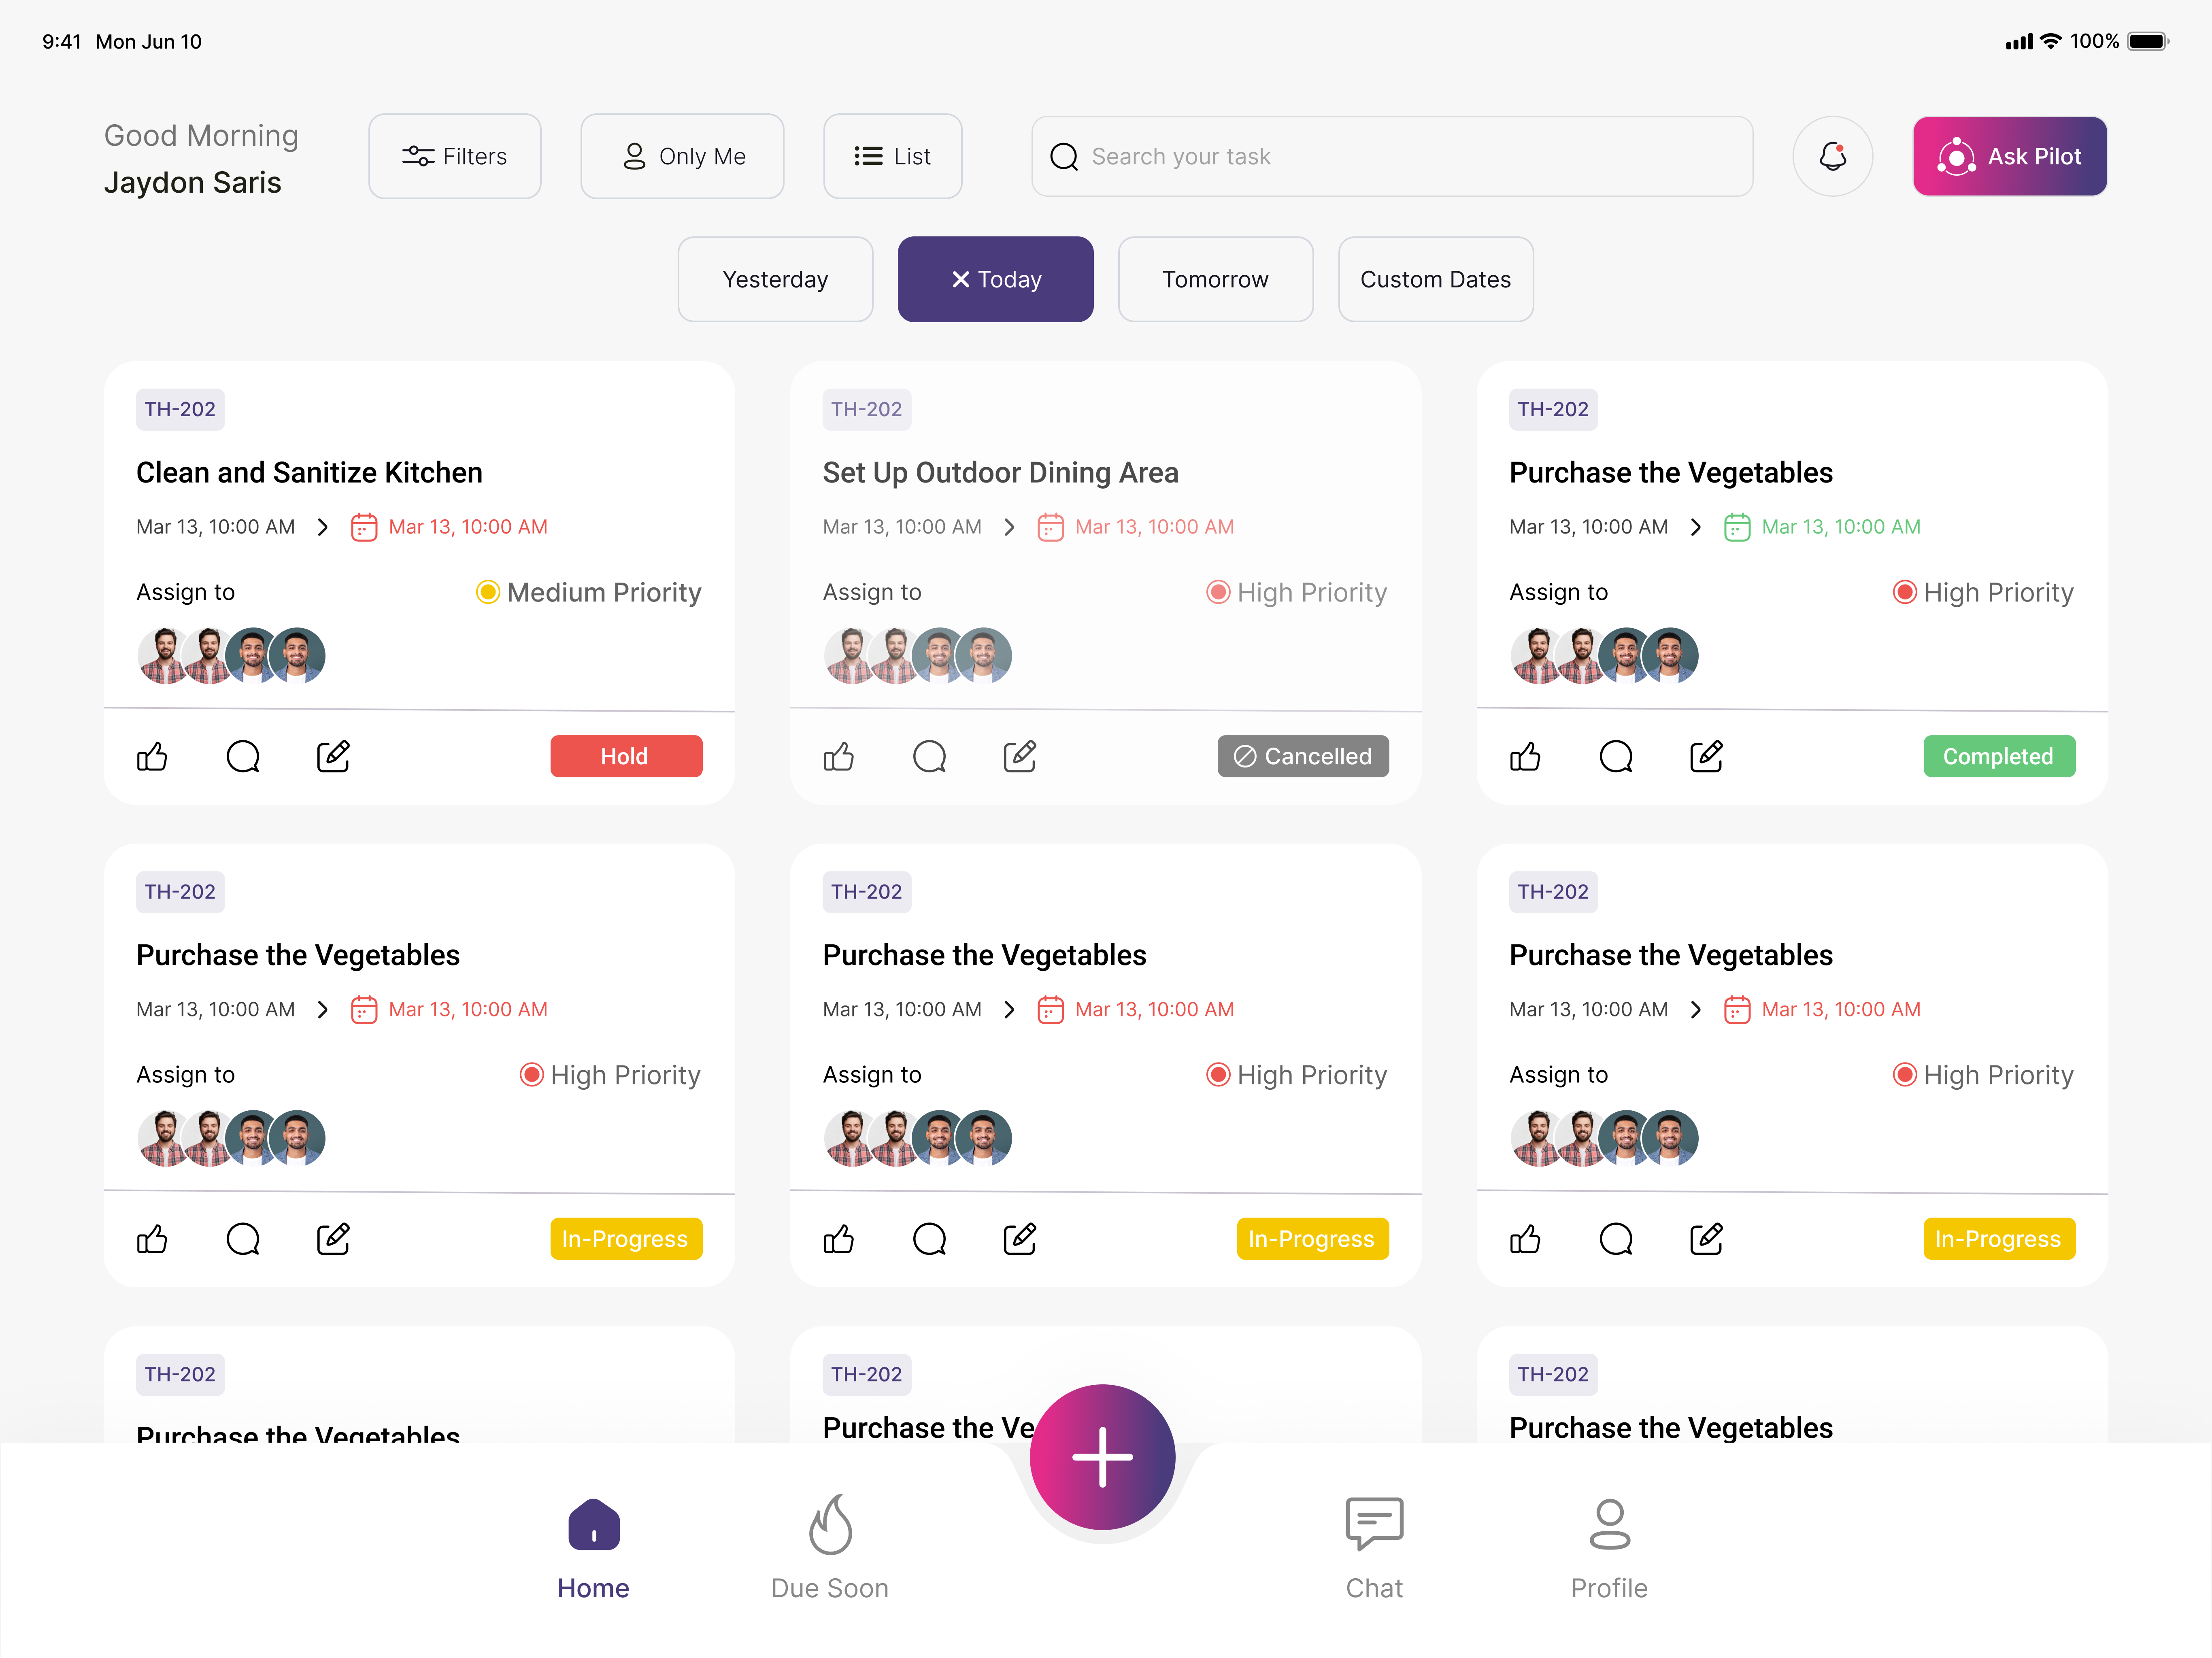Open the Filters panel
The height and width of the screenshot is (1658, 2212).
(x=455, y=156)
